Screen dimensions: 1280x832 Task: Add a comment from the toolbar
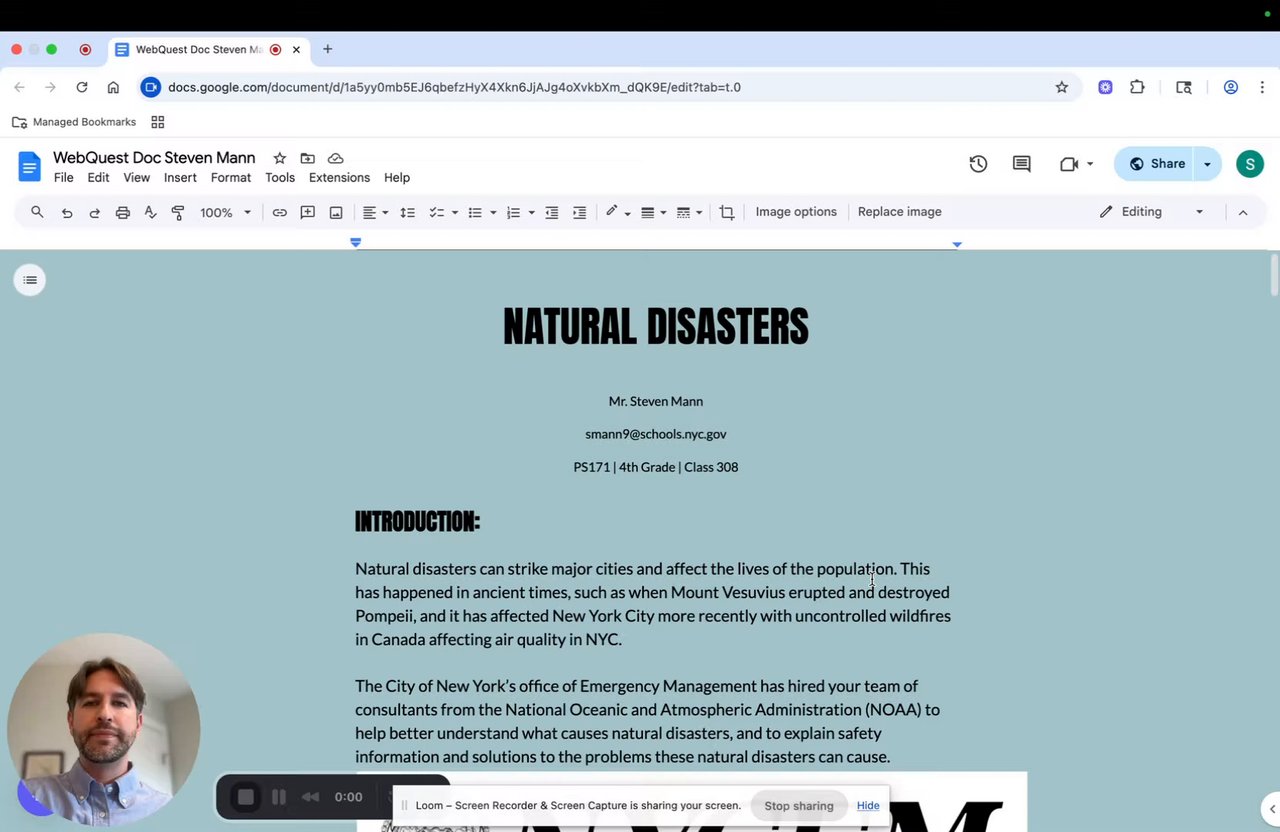(x=308, y=212)
